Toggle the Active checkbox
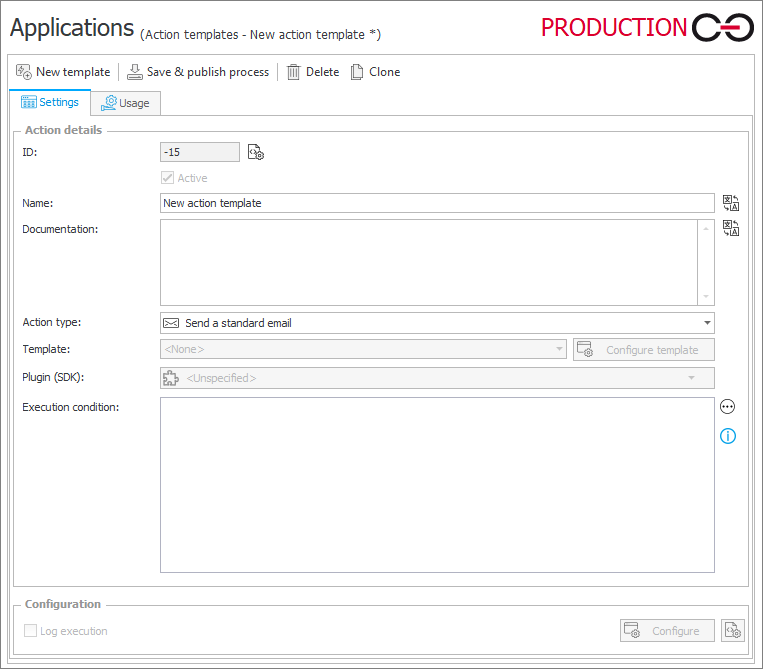763x669 pixels. point(167,178)
